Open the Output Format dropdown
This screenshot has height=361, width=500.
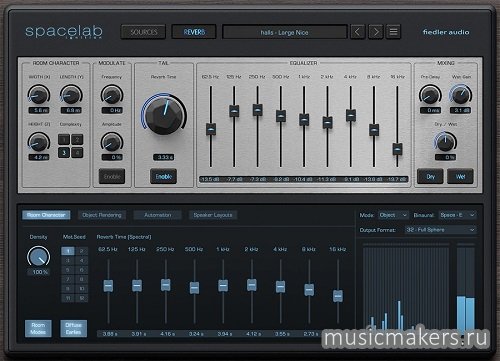[441, 230]
